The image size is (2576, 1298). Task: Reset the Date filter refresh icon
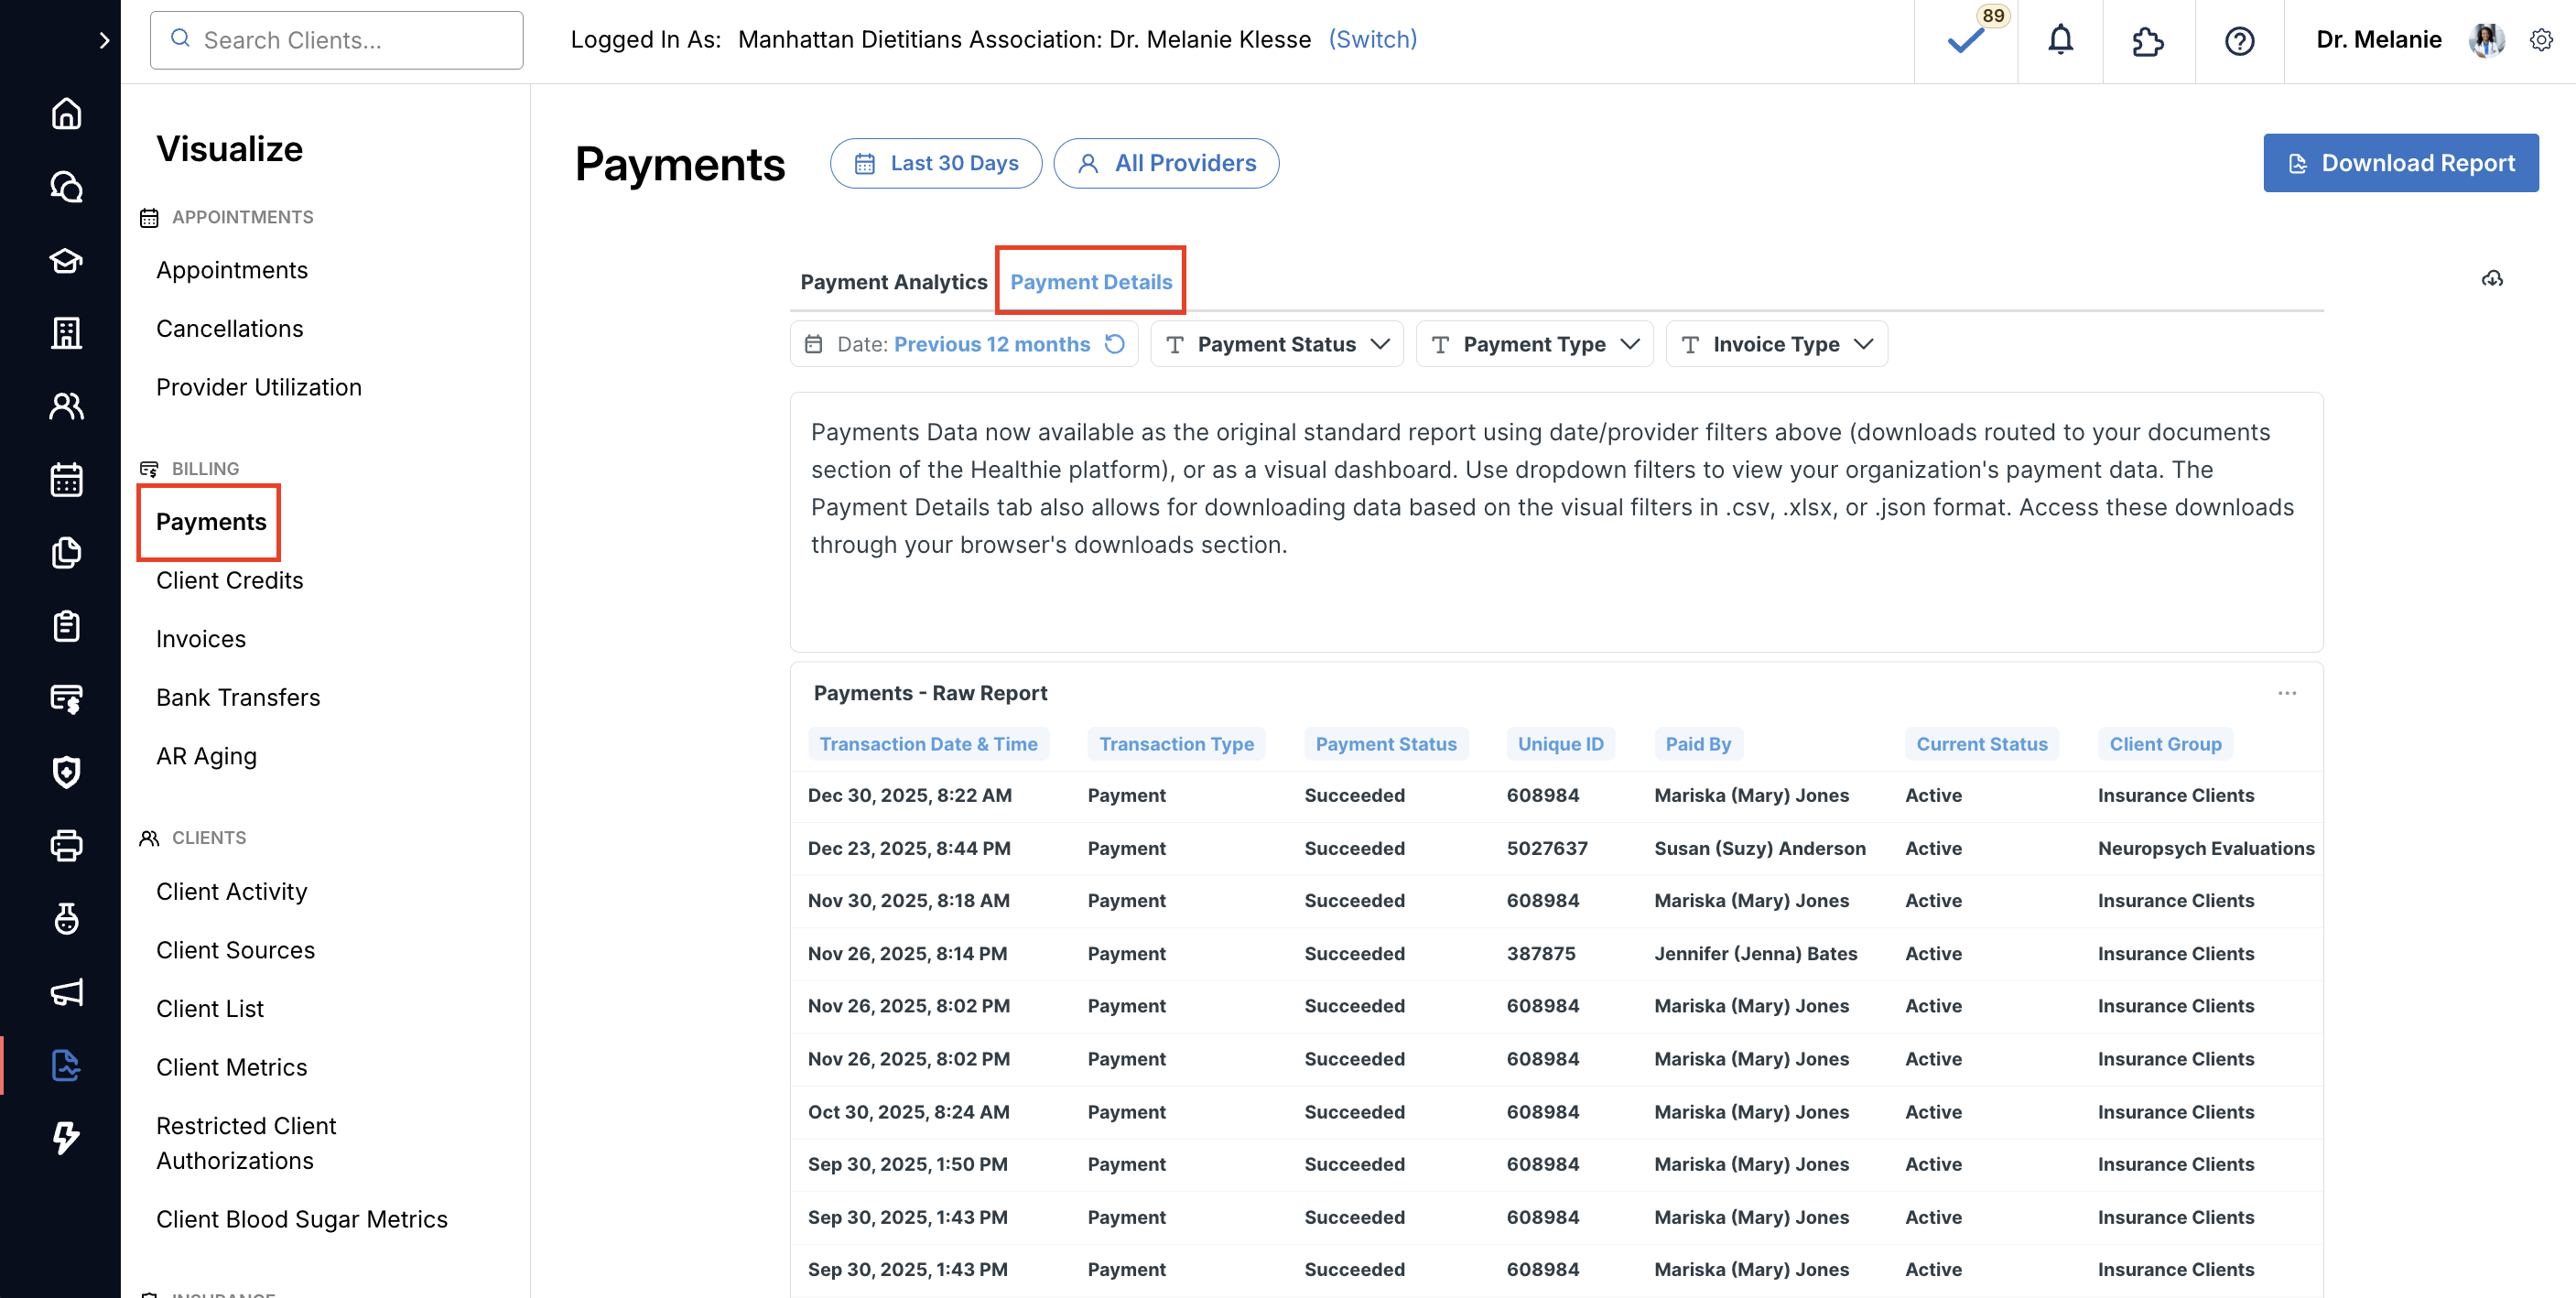pos(1115,344)
